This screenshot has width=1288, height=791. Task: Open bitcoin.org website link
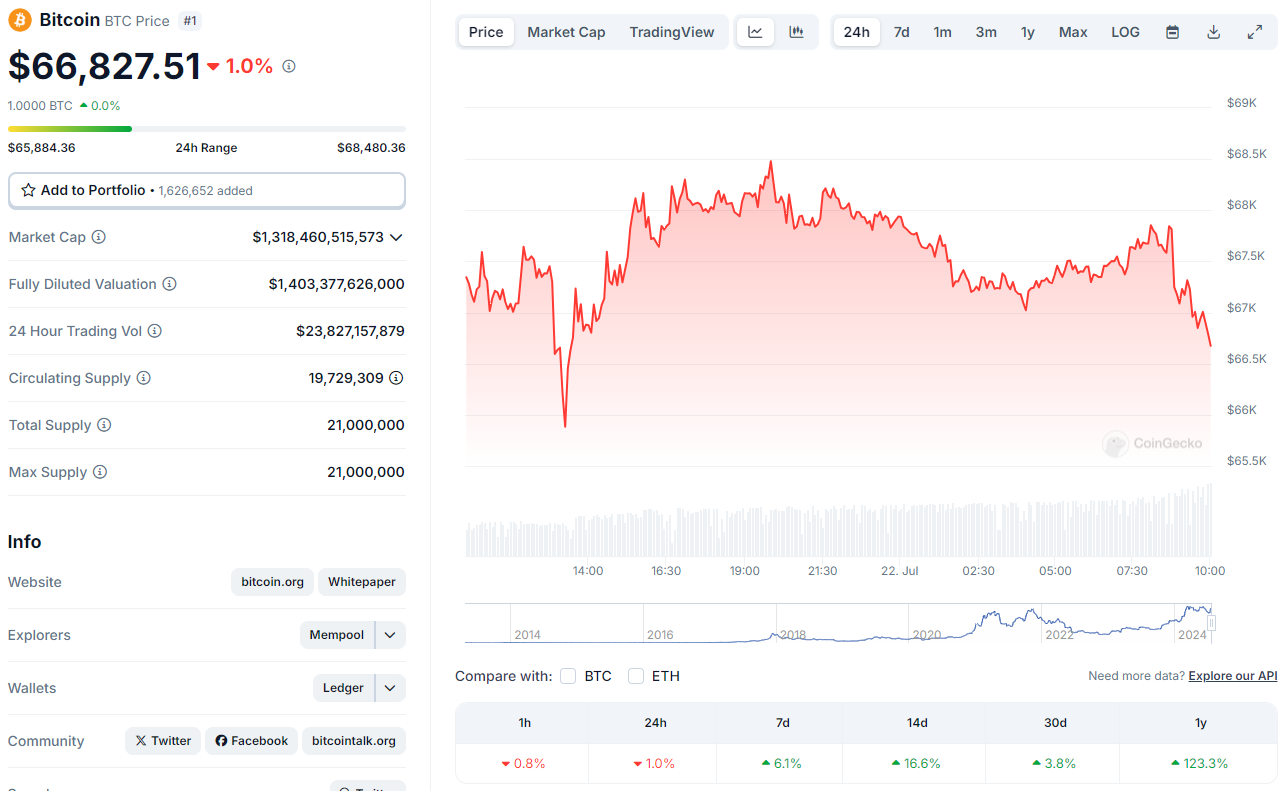click(x=273, y=582)
